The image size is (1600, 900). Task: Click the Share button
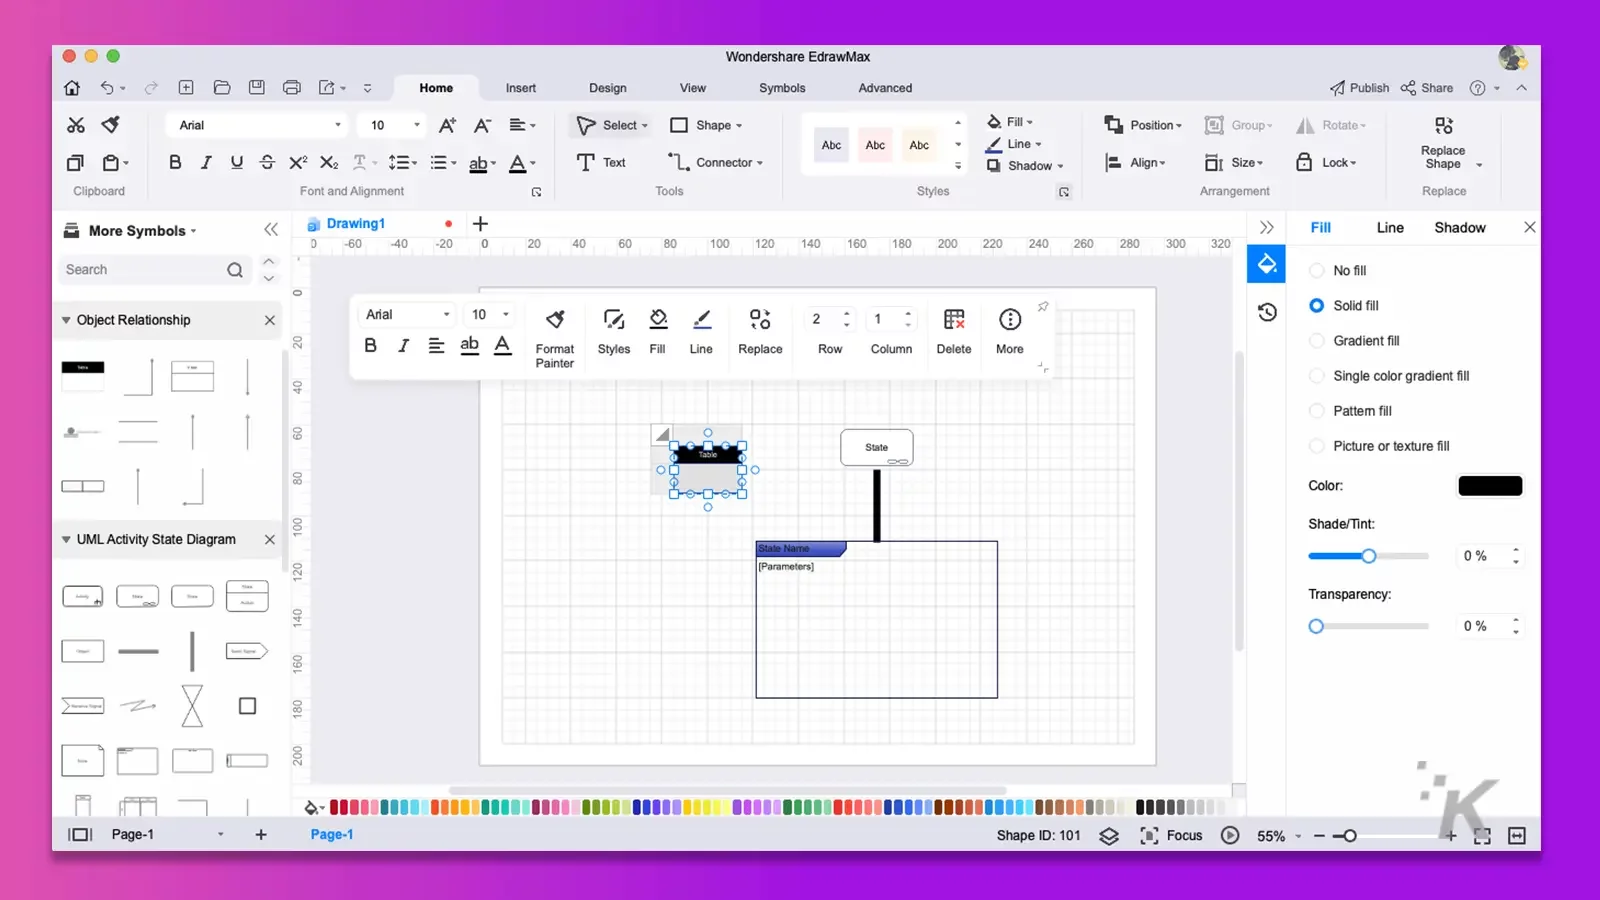1426,88
